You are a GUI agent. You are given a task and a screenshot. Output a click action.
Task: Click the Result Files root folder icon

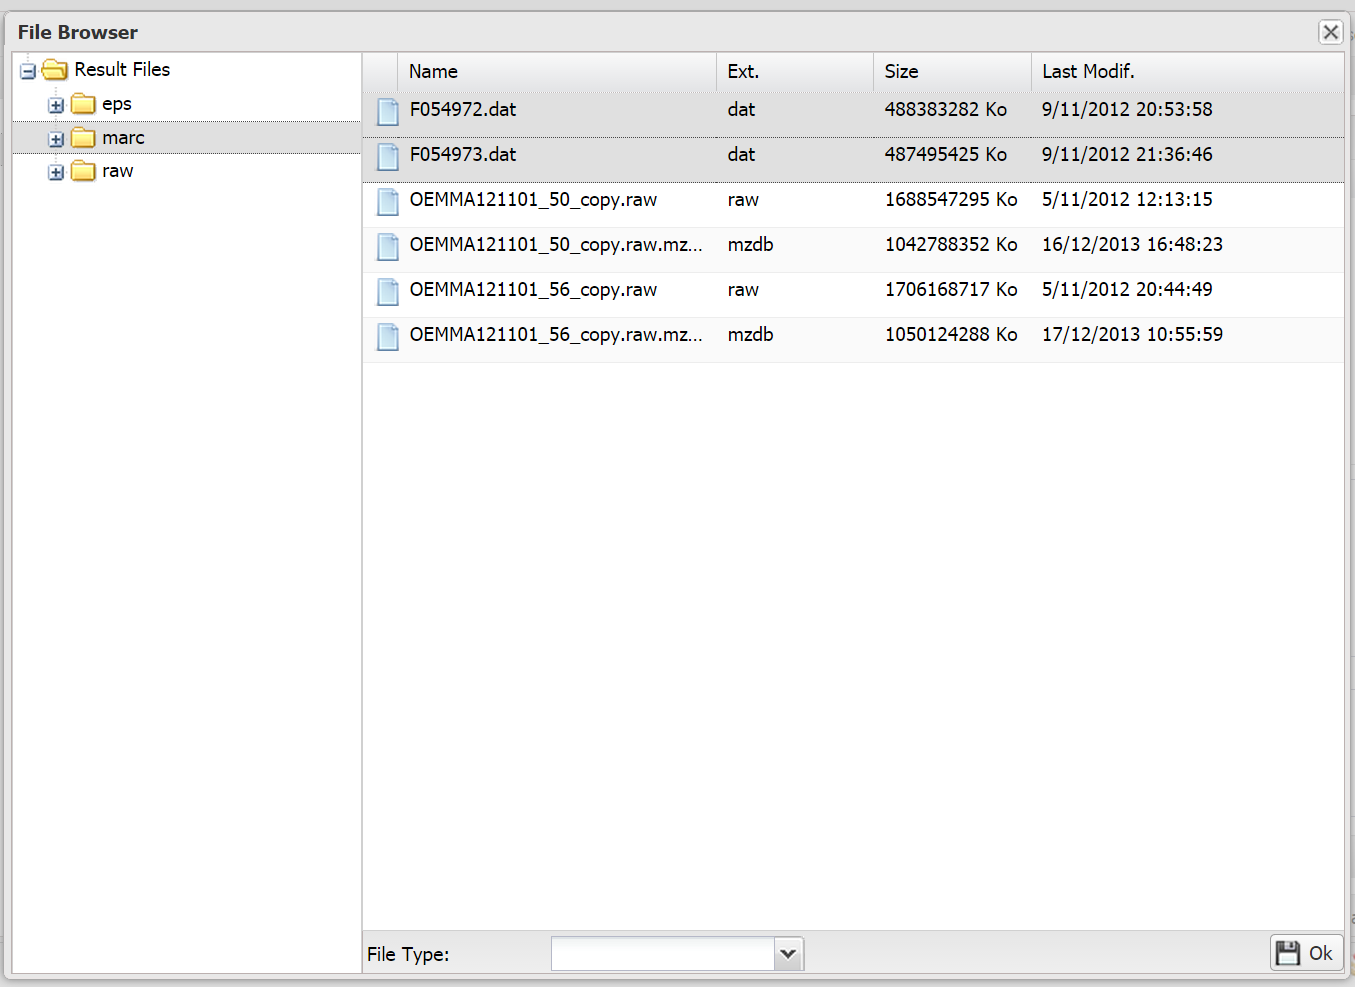(55, 70)
